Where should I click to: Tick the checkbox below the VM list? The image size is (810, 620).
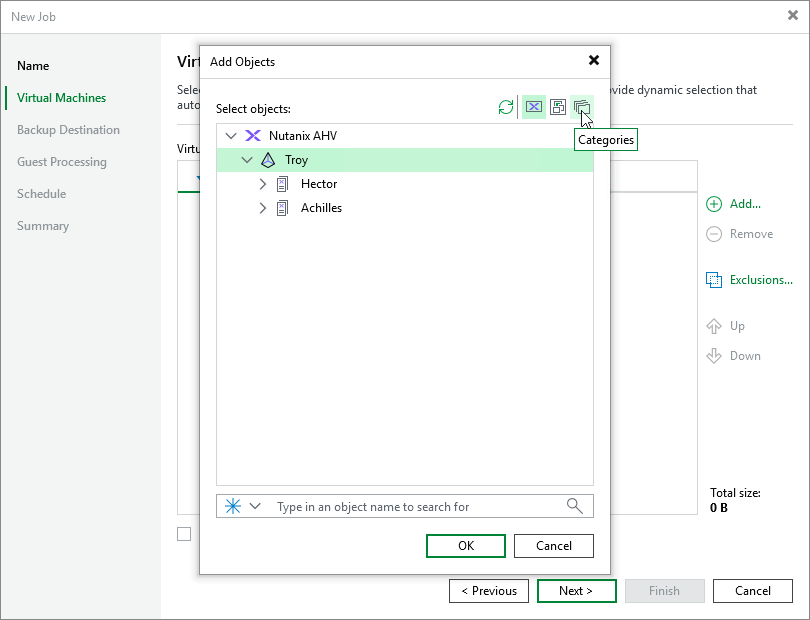coord(184,534)
